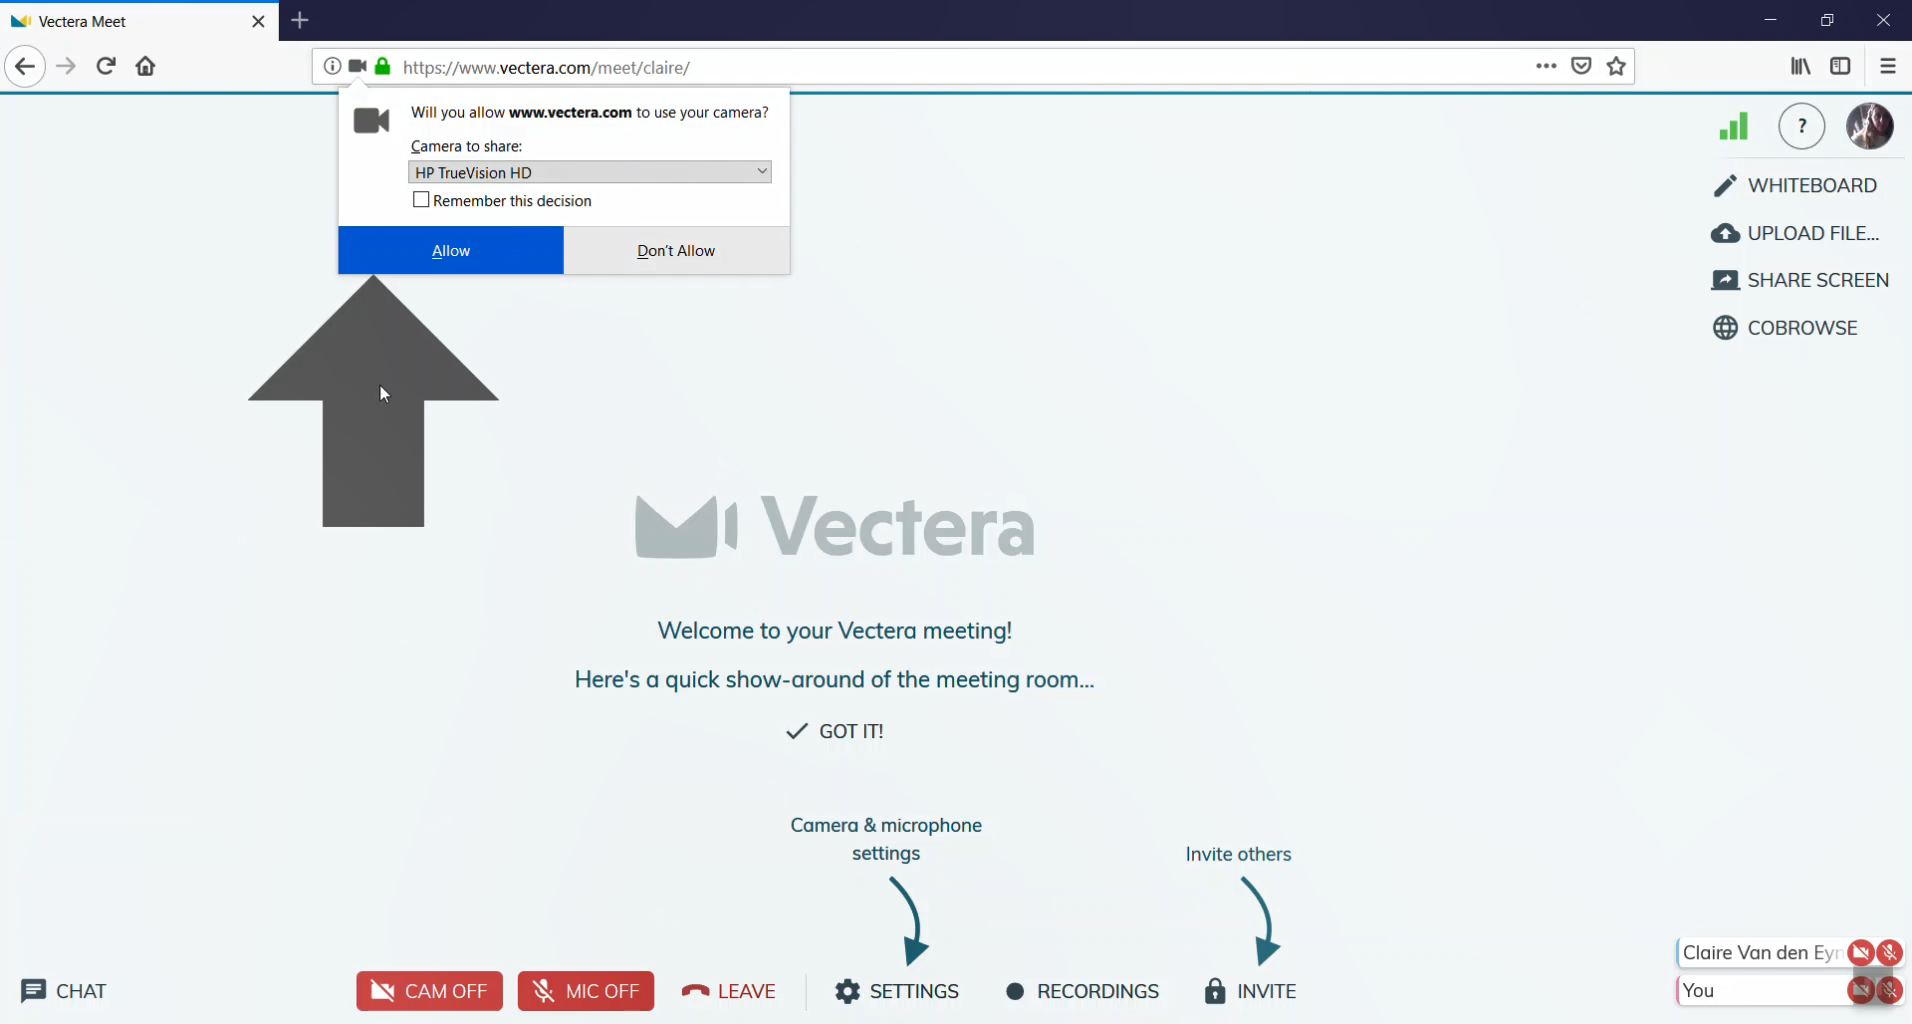Viewport: 1912px width, 1024px height.
Task: Choose Upload File option
Action: pos(1796,233)
